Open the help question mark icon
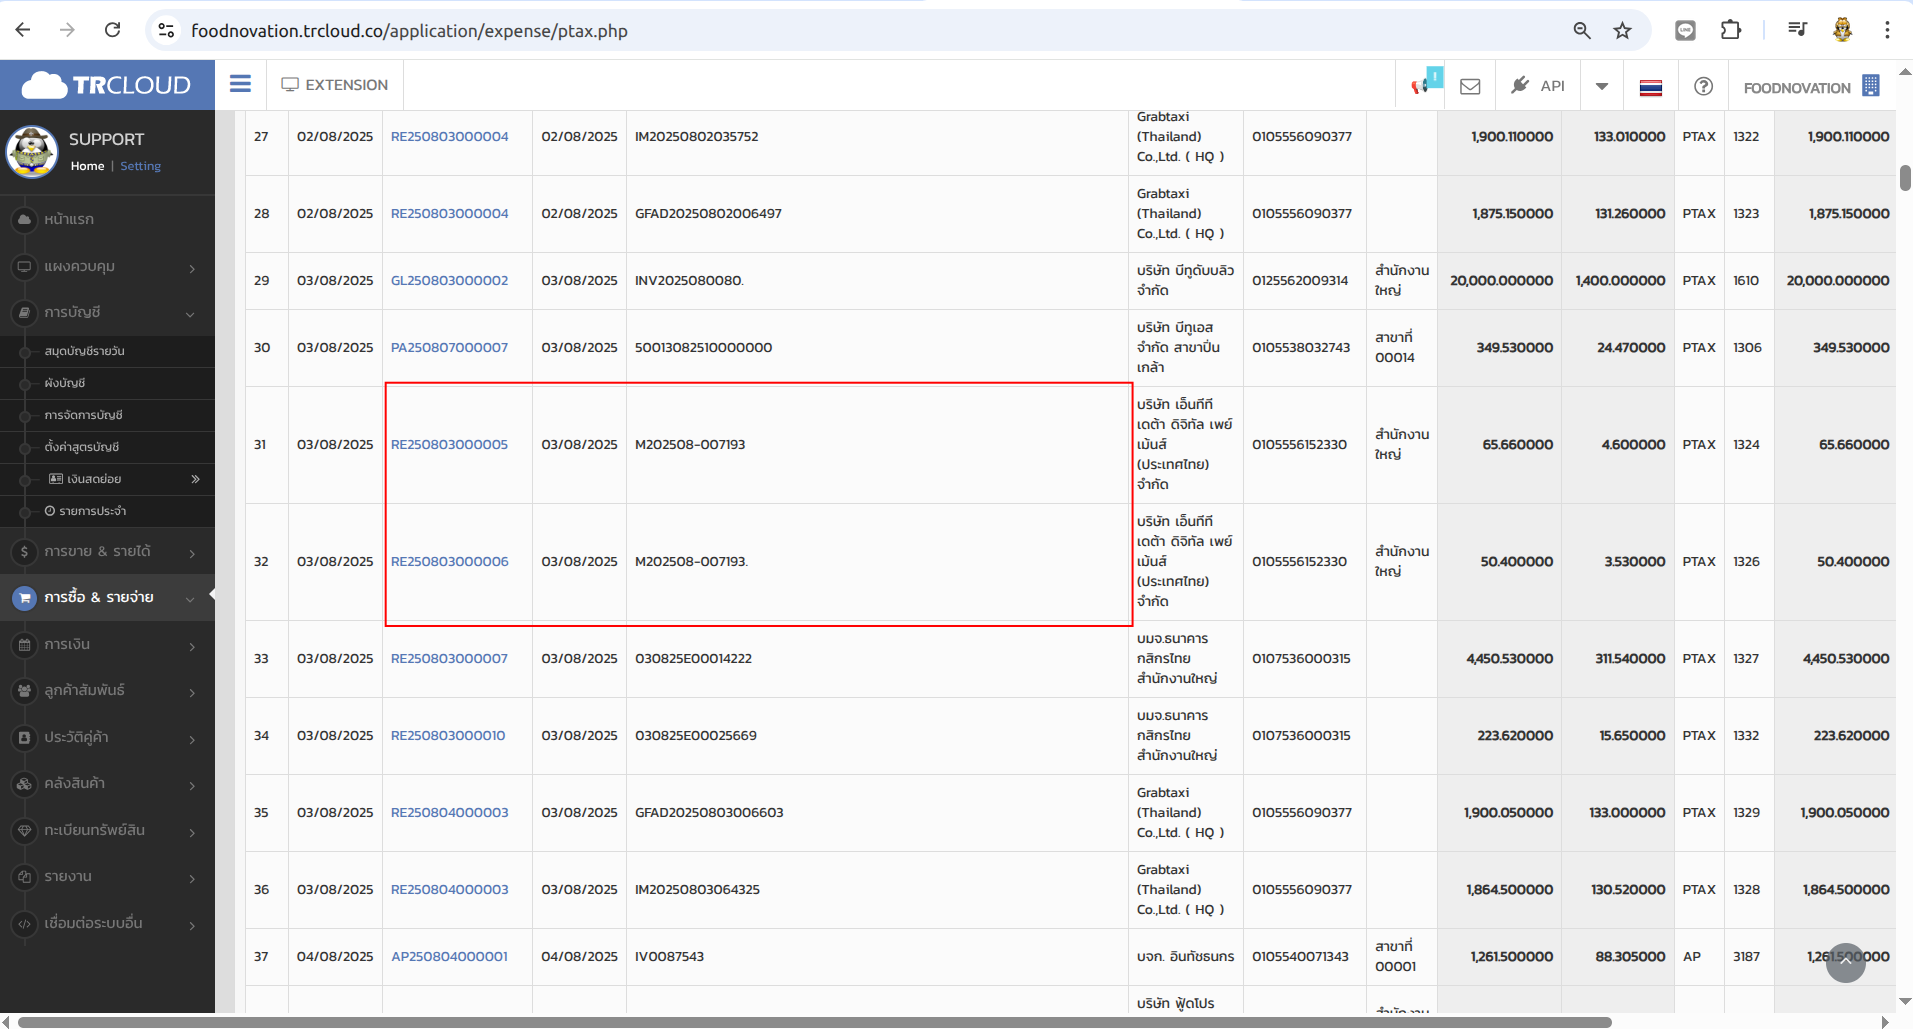The width and height of the screenshot is (1913, 1029). pos(1703,87)
